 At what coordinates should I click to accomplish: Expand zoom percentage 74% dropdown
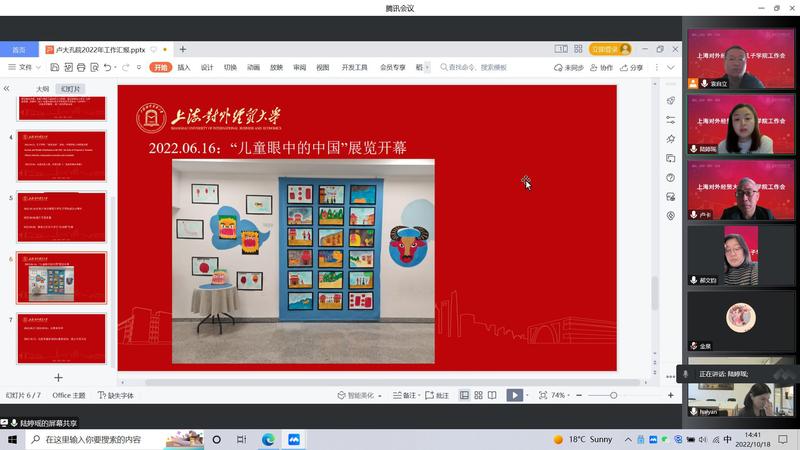pyautogui.click(x=562, y=395)
